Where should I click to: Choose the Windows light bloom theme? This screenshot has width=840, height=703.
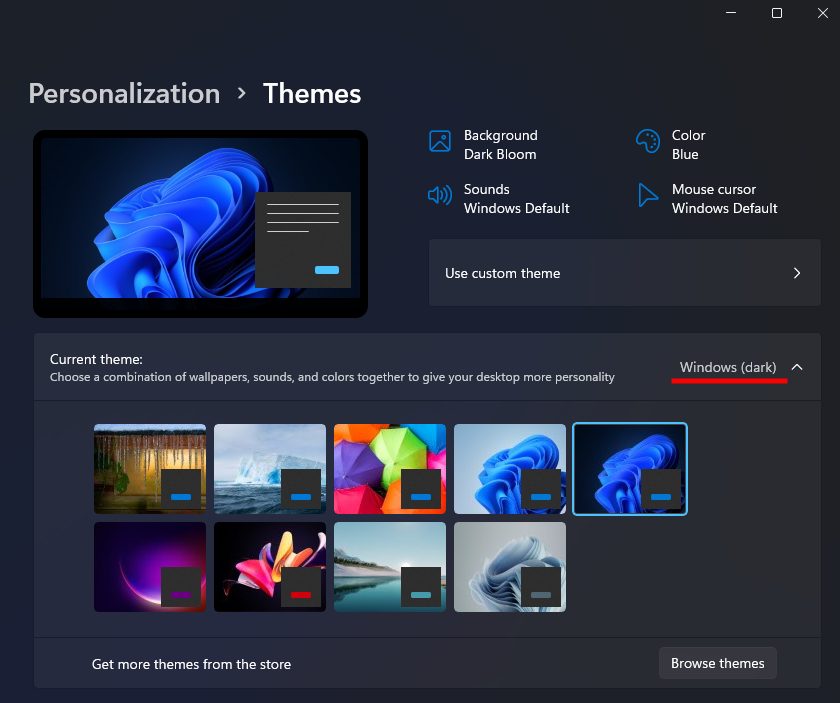510,469
